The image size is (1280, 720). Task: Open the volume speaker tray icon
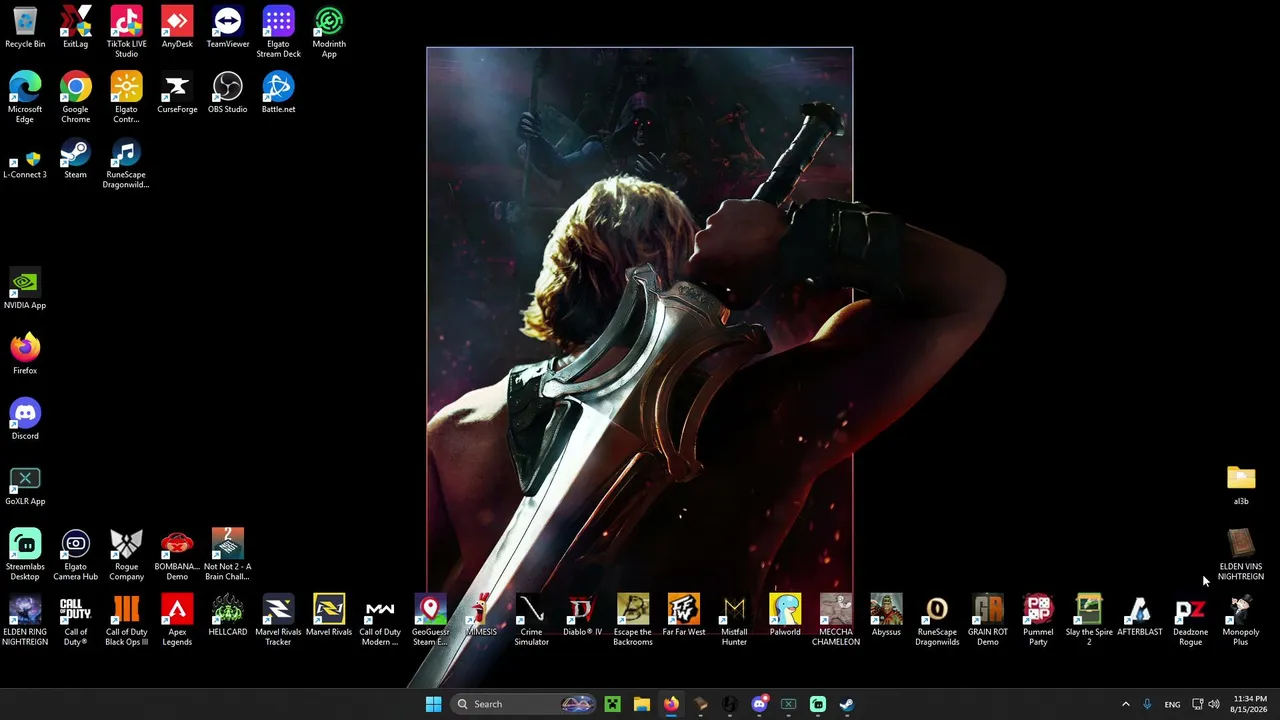pos(1214,704)
